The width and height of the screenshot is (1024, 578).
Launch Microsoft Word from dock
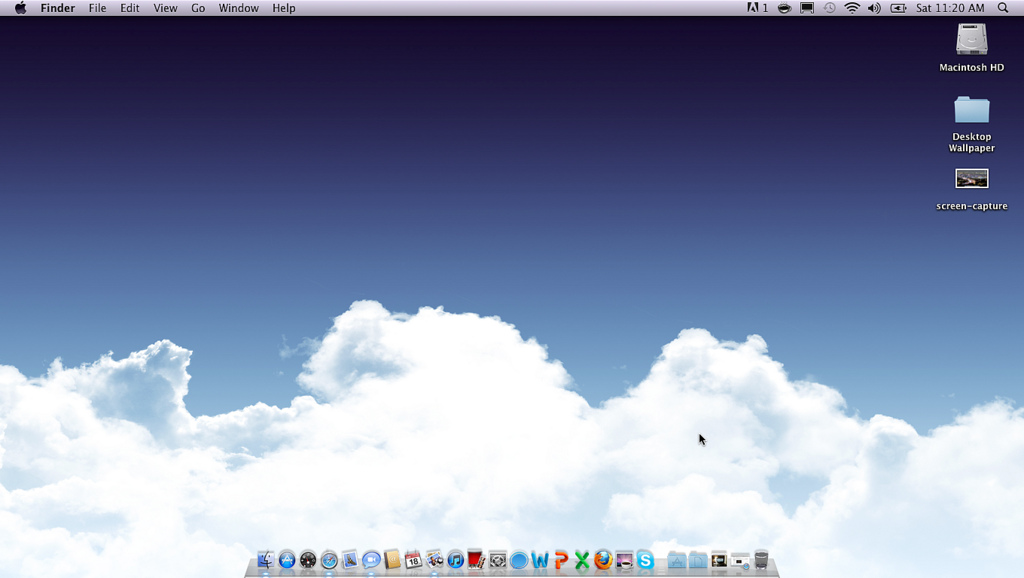(539, 560)
